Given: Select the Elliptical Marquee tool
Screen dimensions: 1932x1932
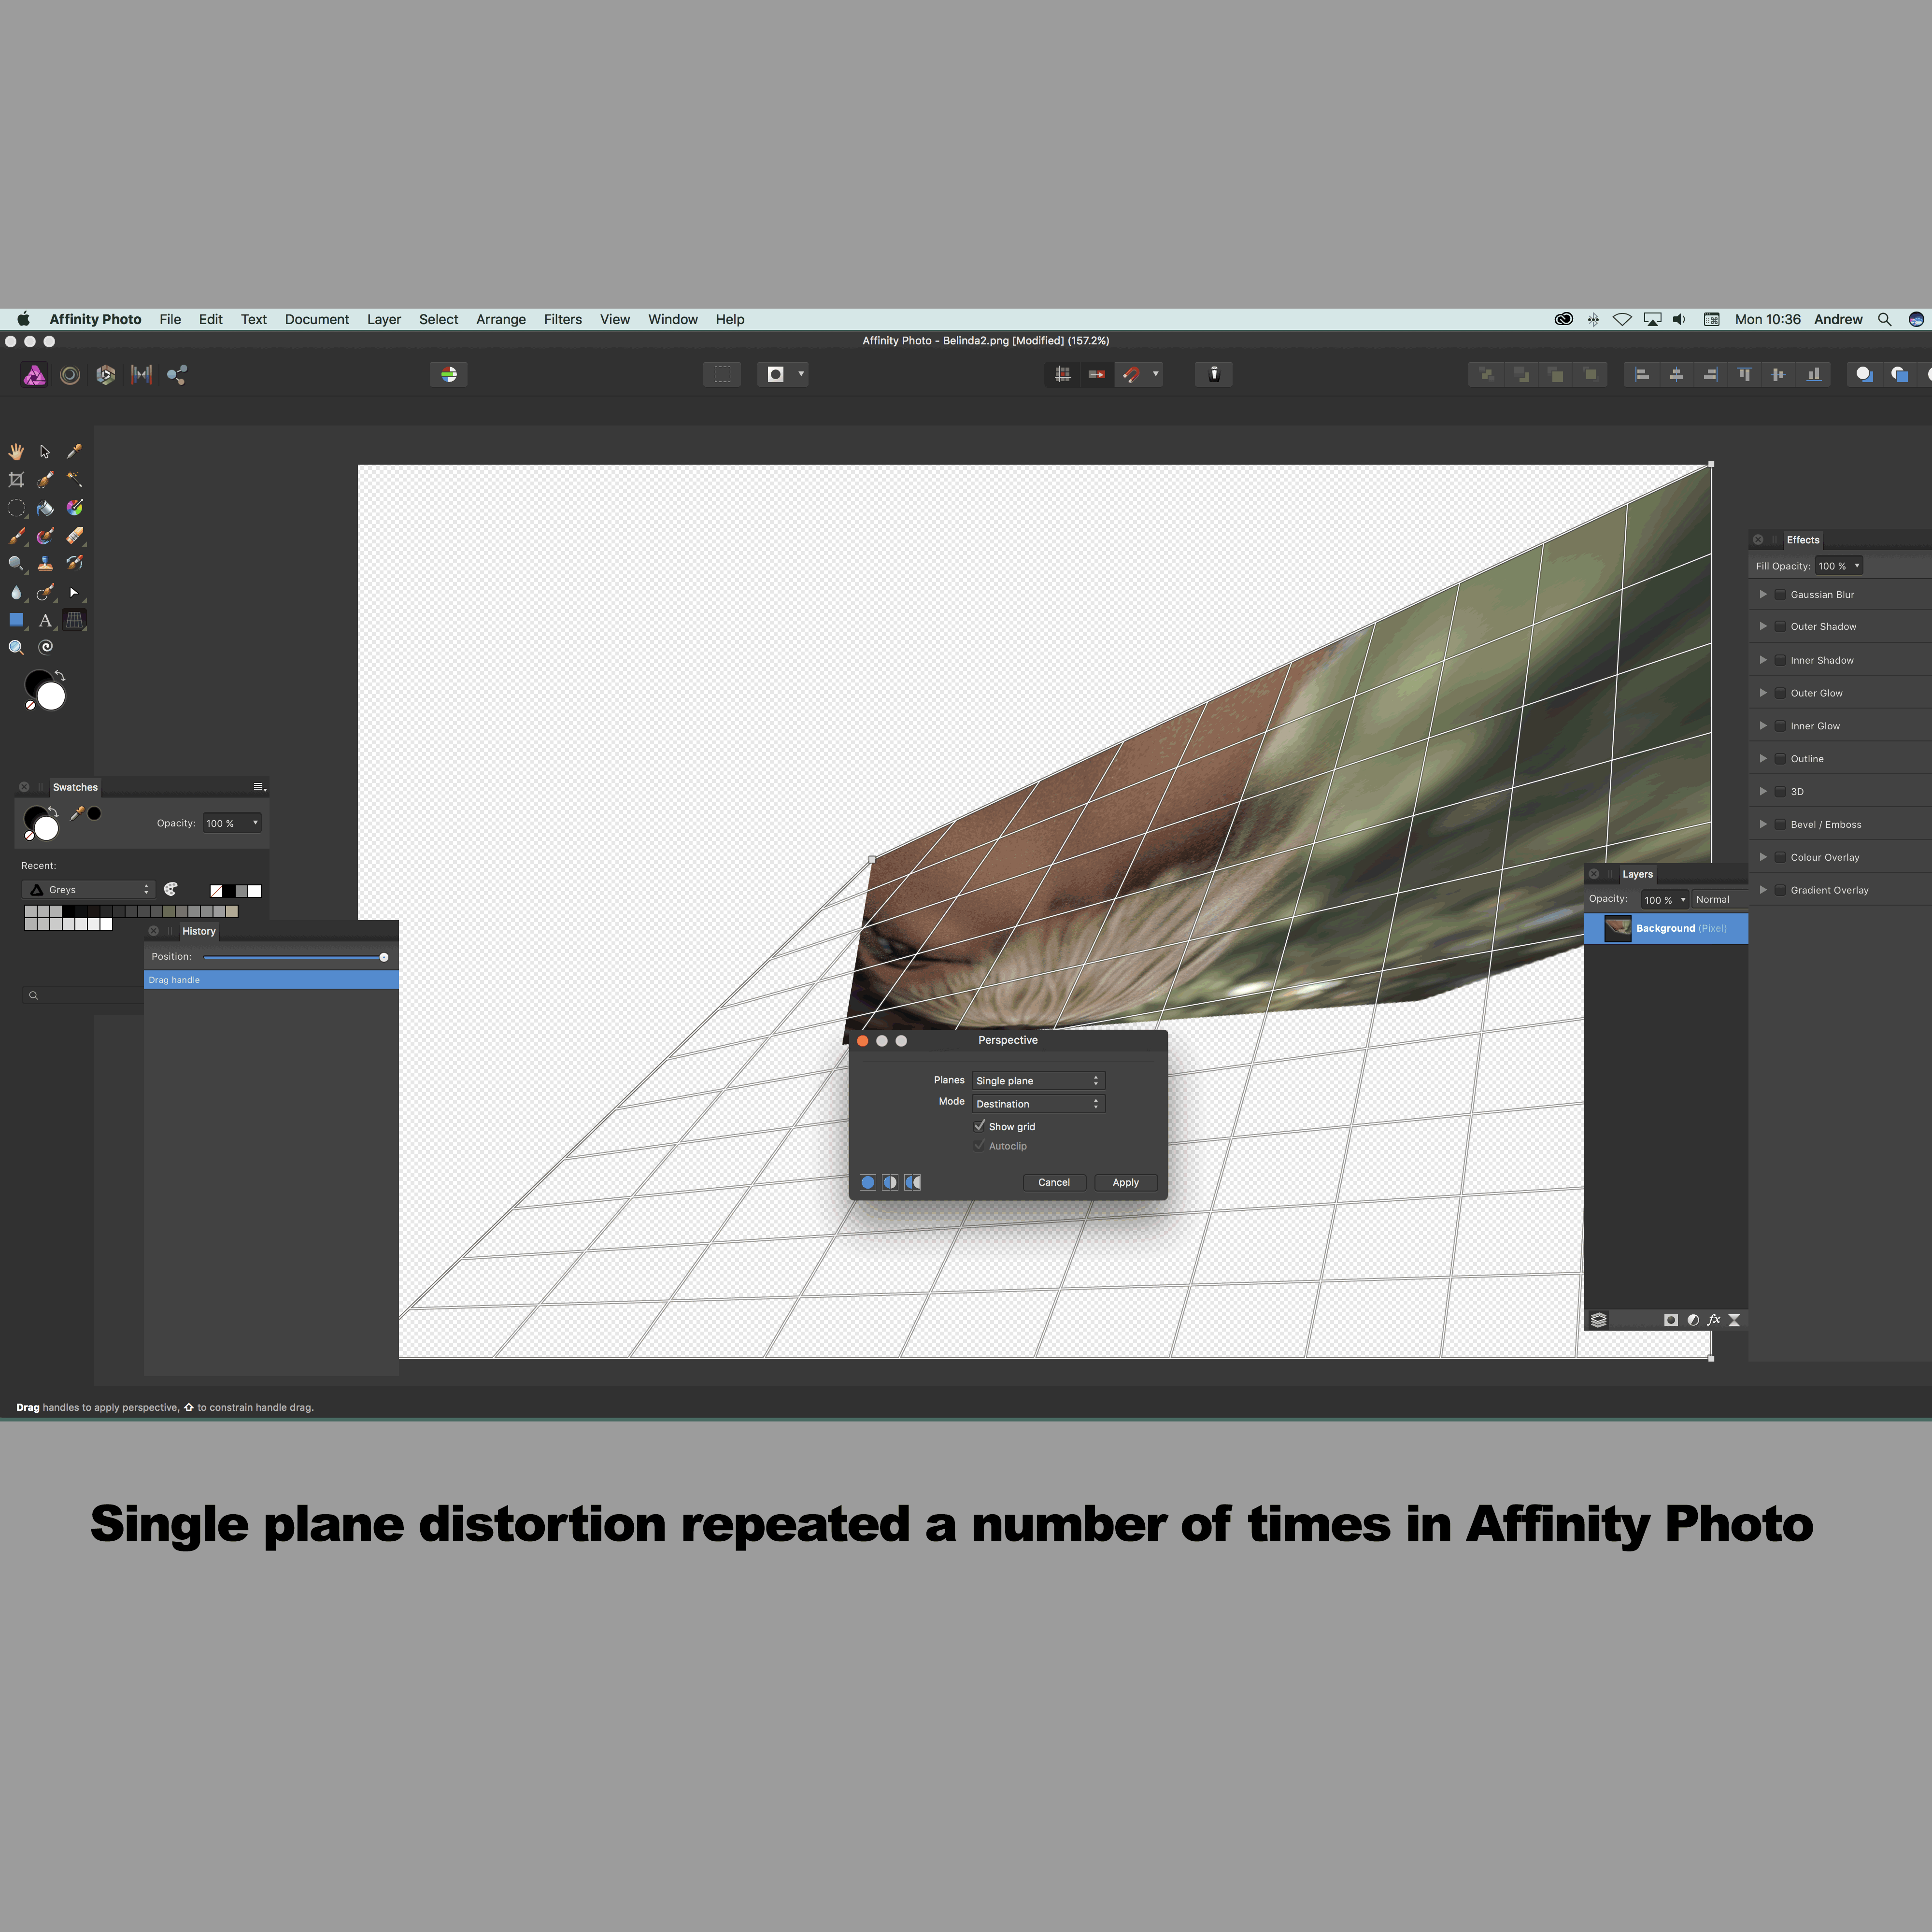Looking at the screenshot, I should point(17,508).
